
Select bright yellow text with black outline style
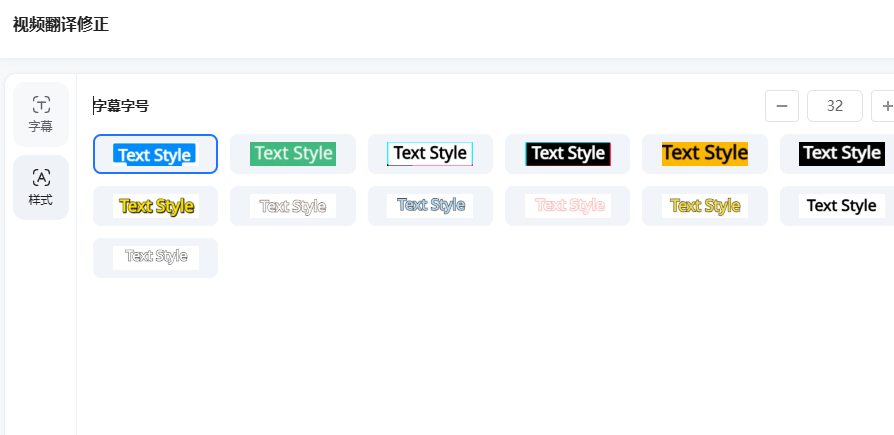tap(155, 206)
